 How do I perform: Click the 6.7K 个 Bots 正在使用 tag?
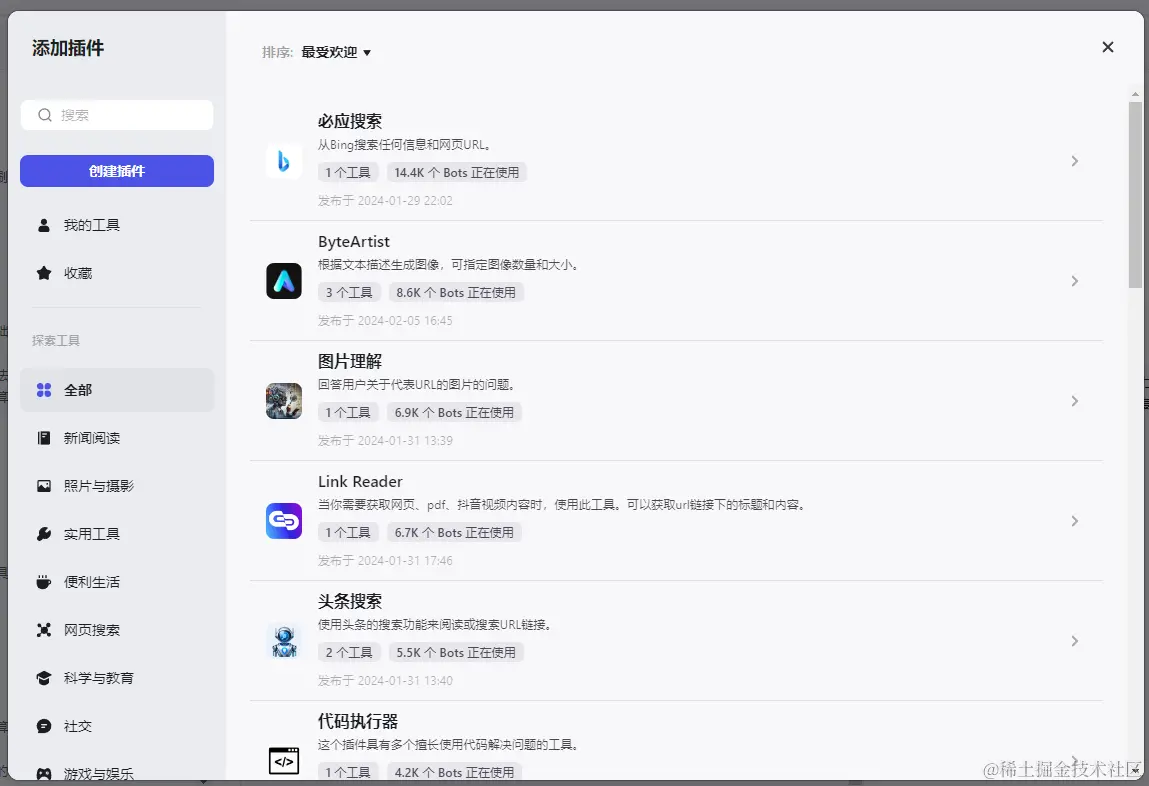(454, 533)
